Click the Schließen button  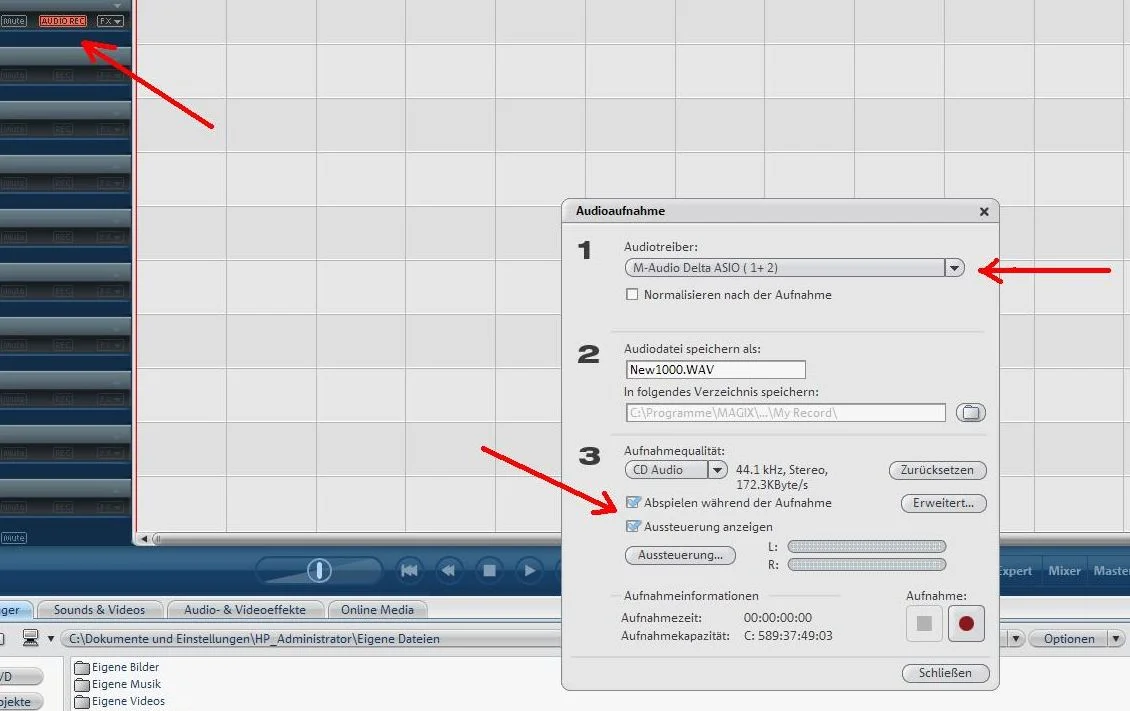click(945, 673)
